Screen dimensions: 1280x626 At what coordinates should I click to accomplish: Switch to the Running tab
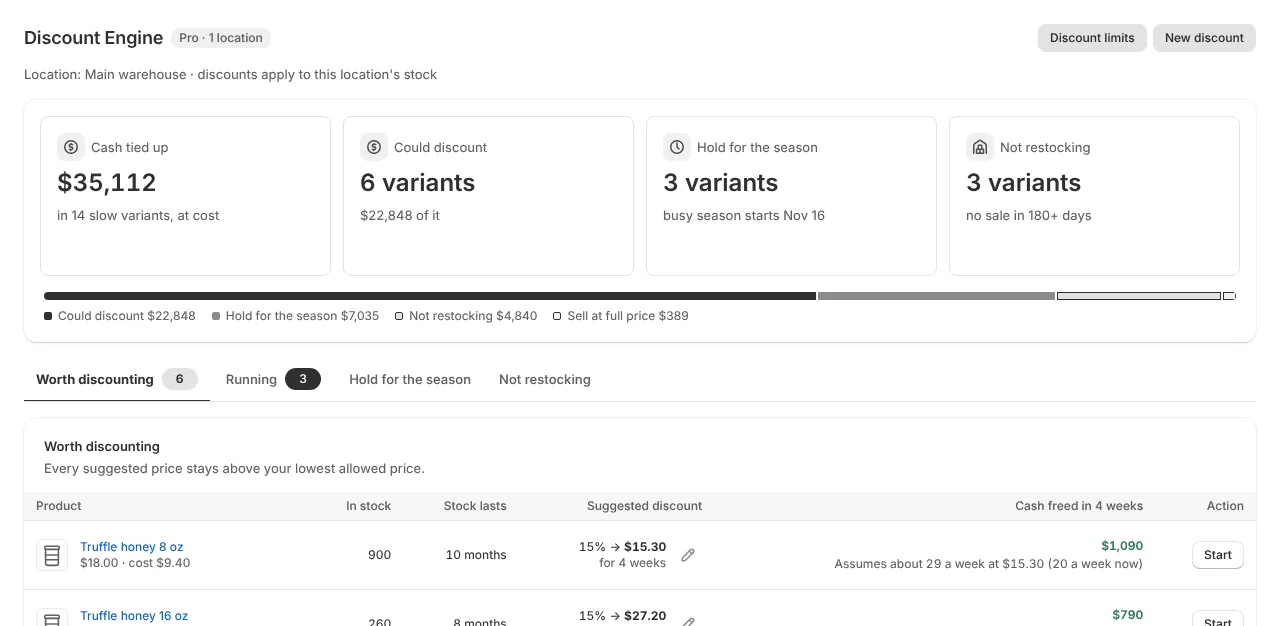tap(273, 379)
